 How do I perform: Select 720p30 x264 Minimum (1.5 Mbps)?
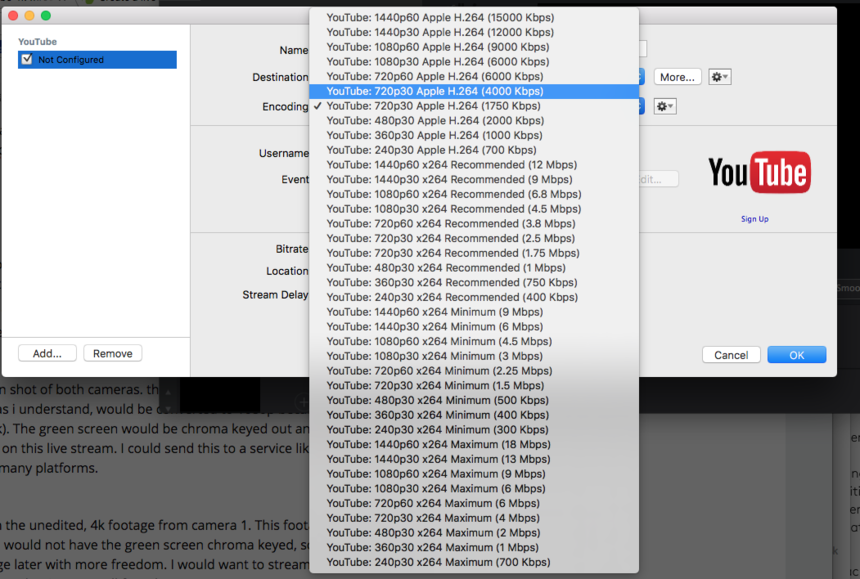point(474,386)
